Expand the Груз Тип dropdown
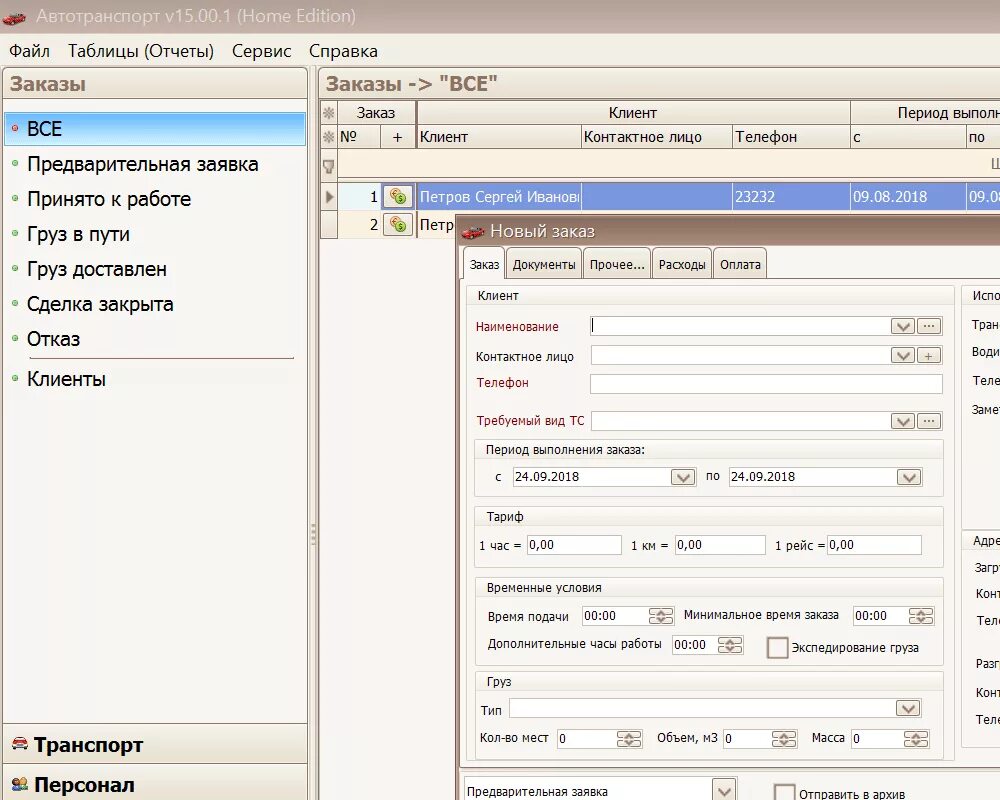Image resolution: width=1000 pixels, height=800 pixels. (908, 708)
